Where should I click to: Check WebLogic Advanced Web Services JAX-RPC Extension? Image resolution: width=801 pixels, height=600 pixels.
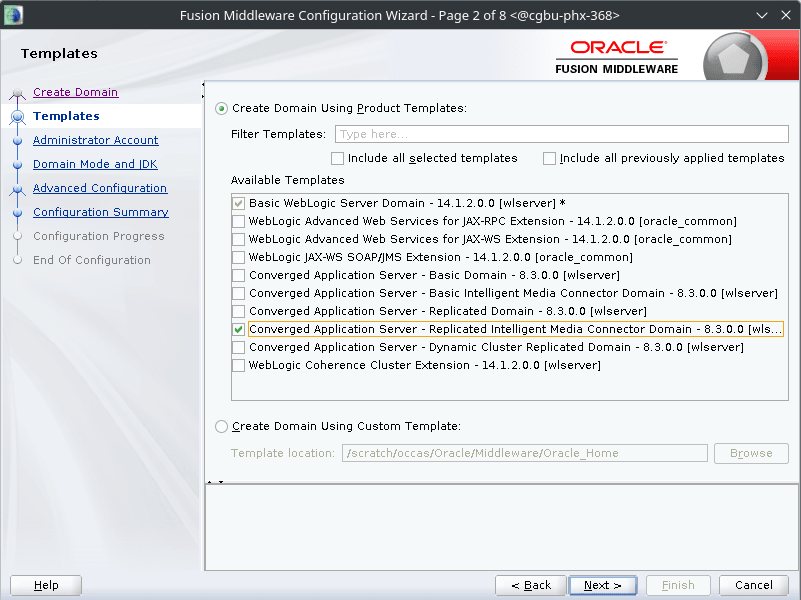coord(238,221)
